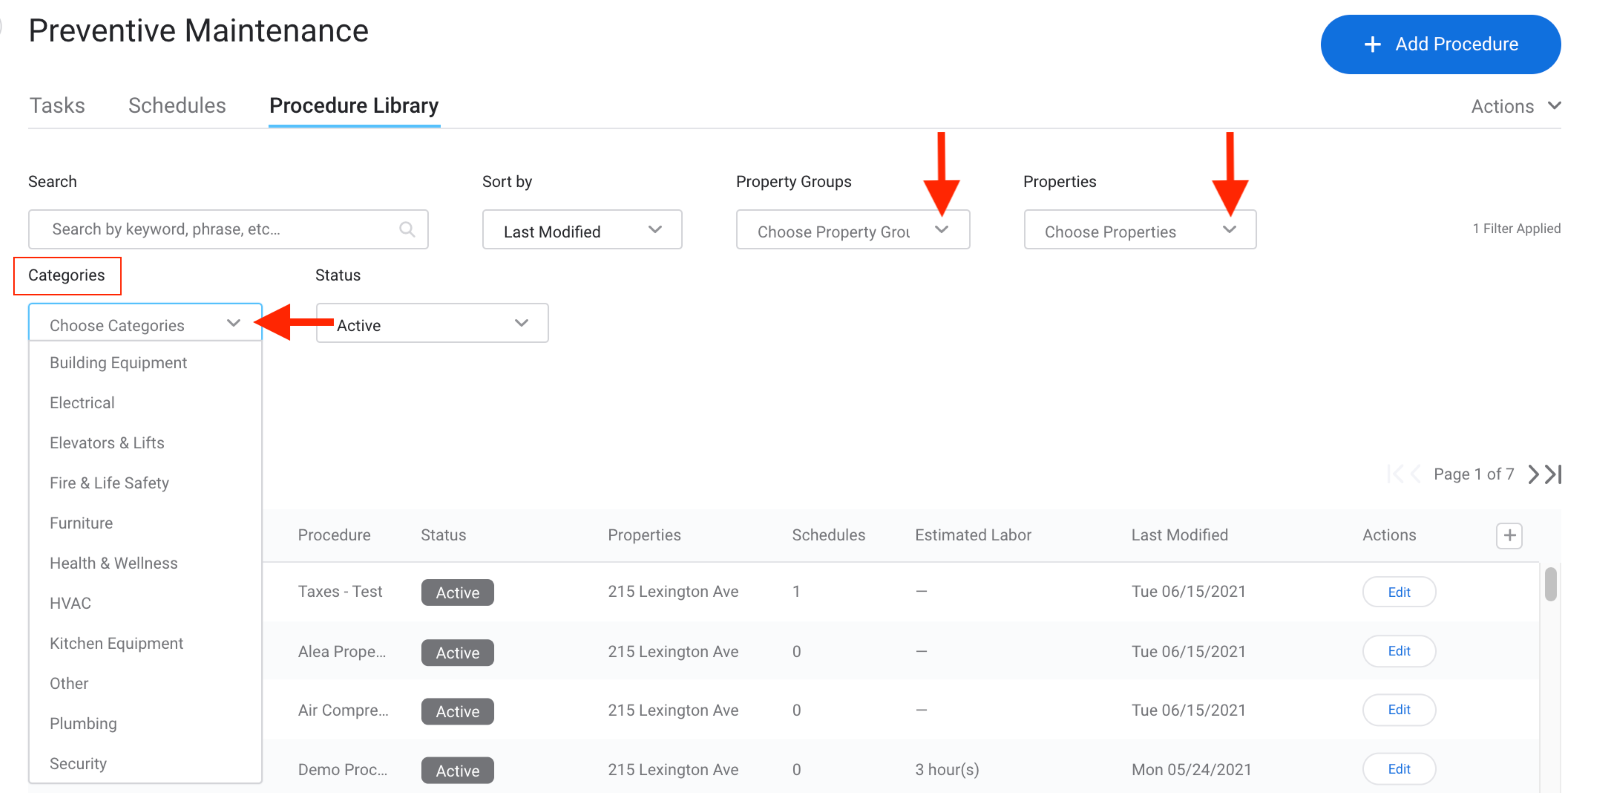
Task: Click the Estimated Labor column header
Action: (973, 535)
